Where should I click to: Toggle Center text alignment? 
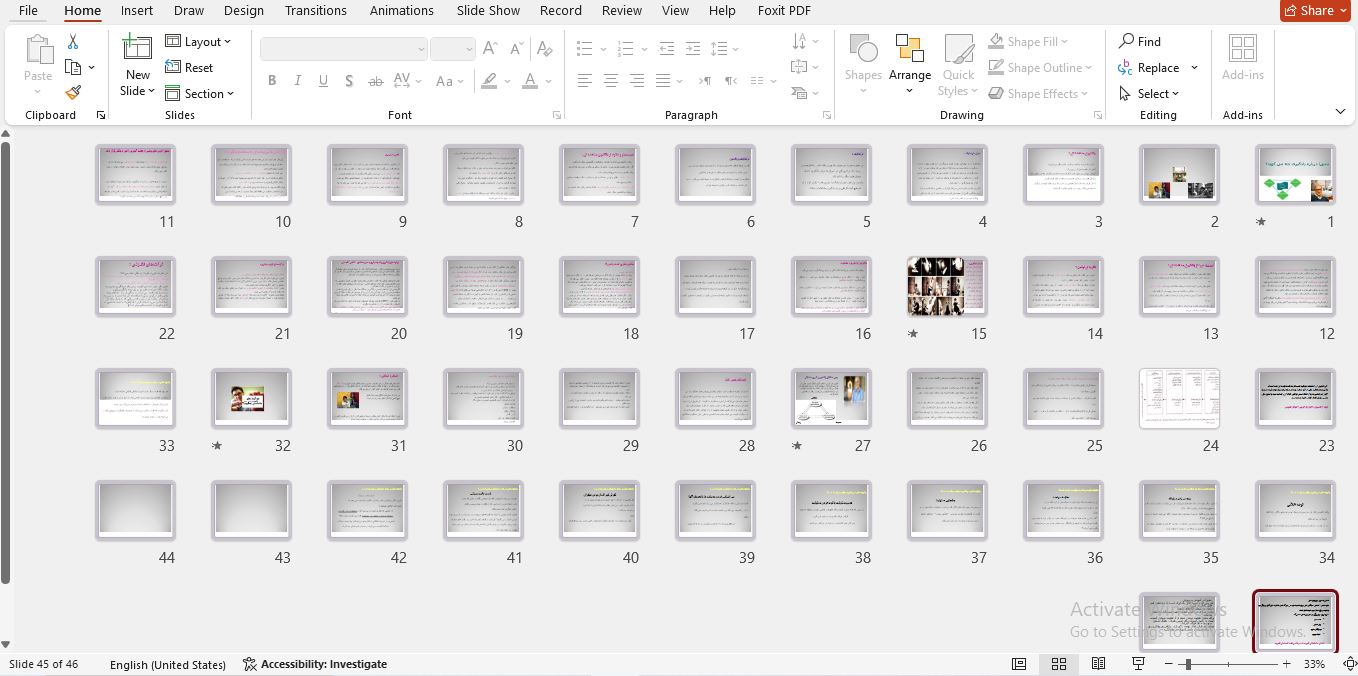[611, 81]
